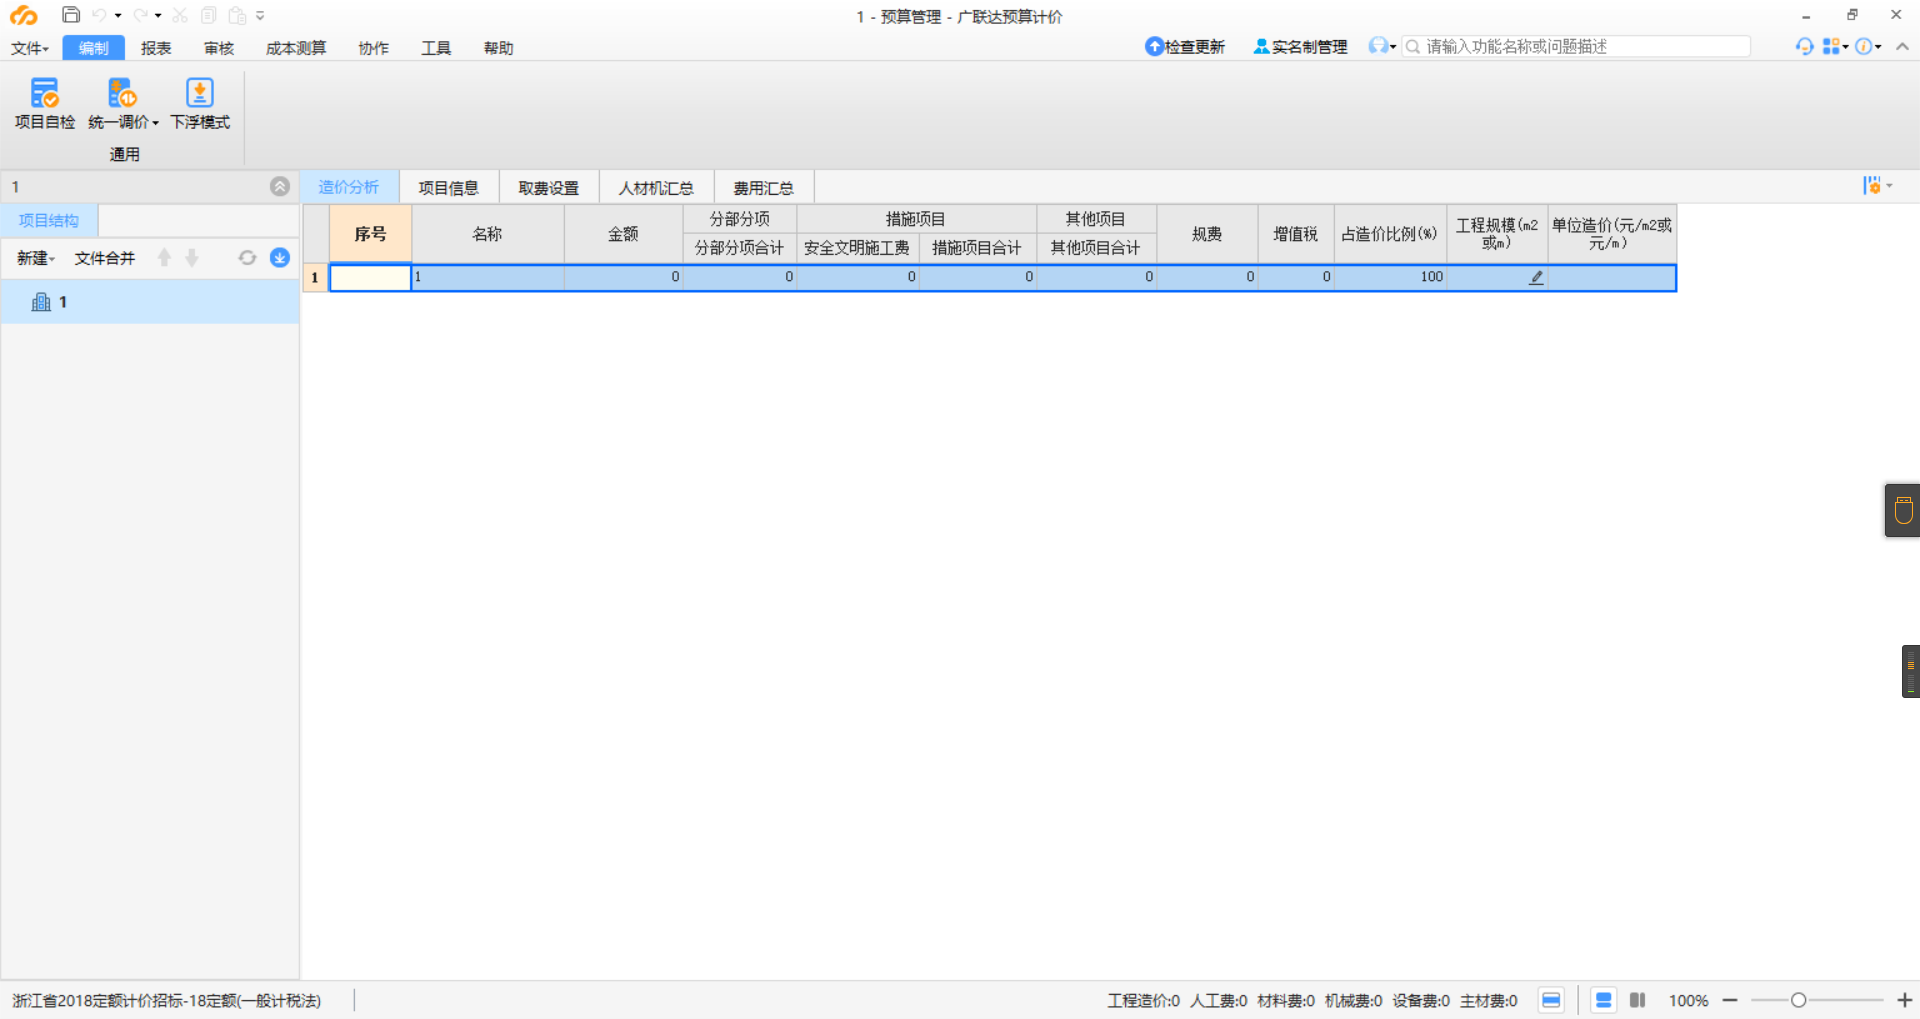Click 检查更新 button
1920x1019 pixels.
(1185, 46)
